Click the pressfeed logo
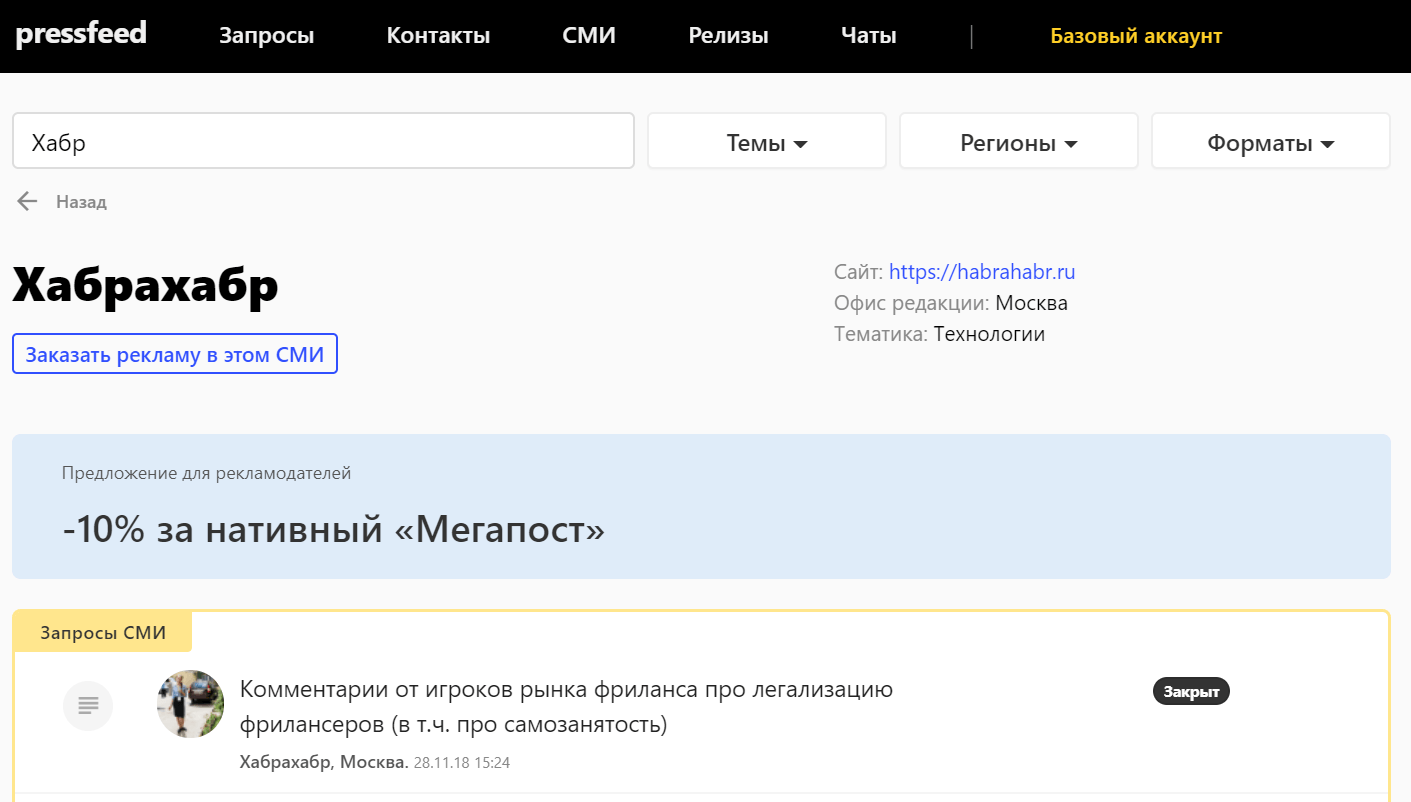 tap(81, 34)
